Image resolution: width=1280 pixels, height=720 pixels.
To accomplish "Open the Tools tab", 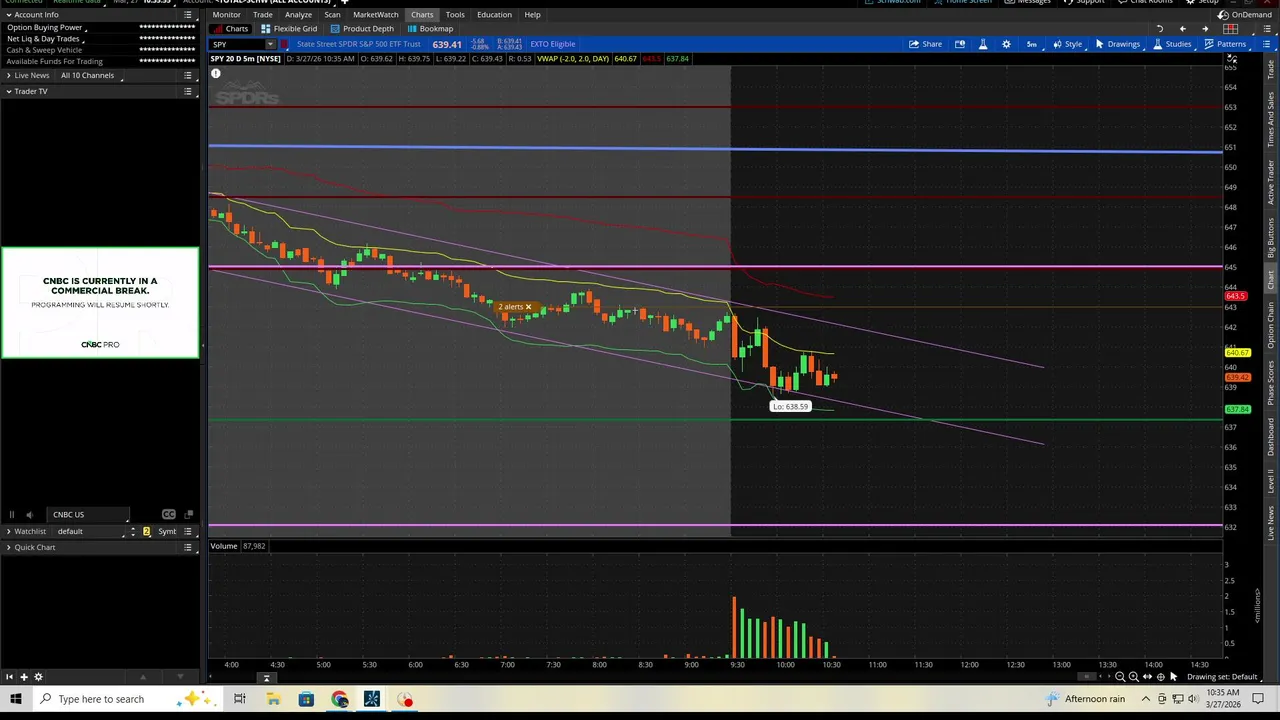I will pyautogui.click(x=455, y=15).
